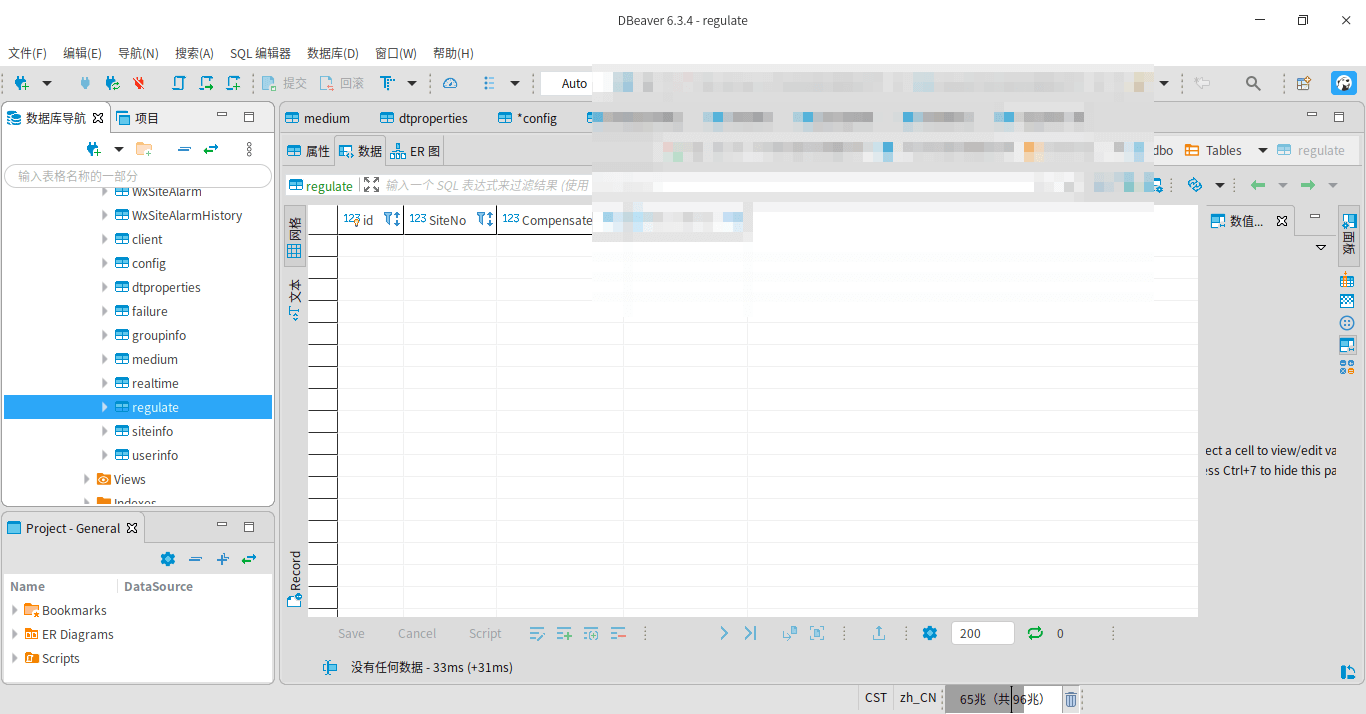Toggle link with editor in database navigator
This screenshot has height=714, width=1366.
pos(211,149)
